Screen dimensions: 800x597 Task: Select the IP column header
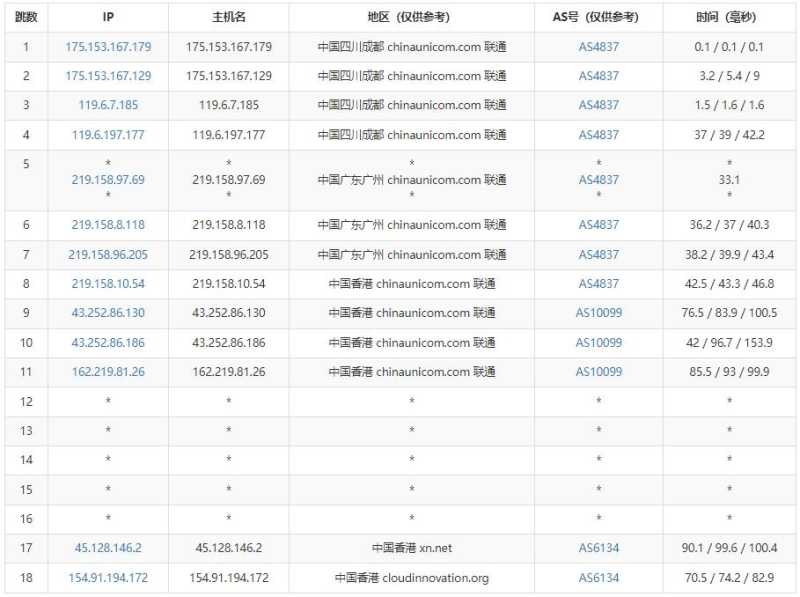(x=108, y=17)
